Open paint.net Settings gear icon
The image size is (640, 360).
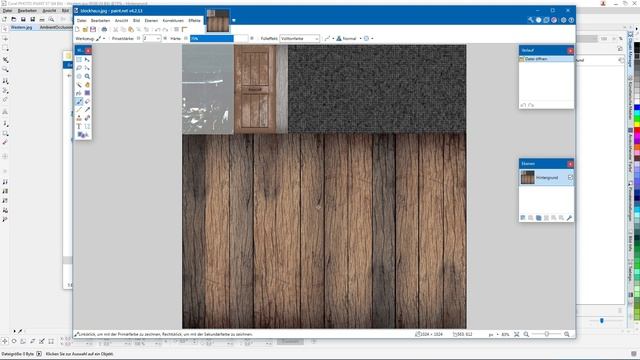click(563, 20)
